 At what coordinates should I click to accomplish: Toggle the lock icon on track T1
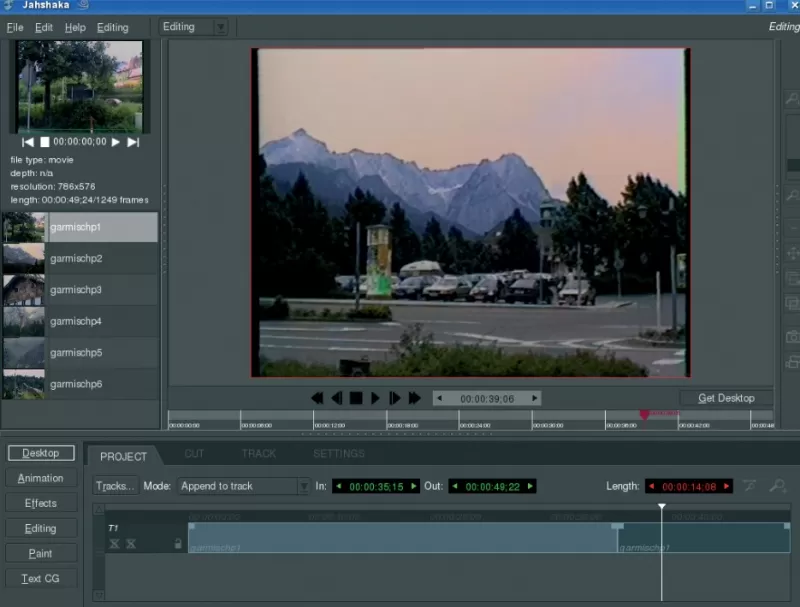pyautogui.click(x=178, y=544)
